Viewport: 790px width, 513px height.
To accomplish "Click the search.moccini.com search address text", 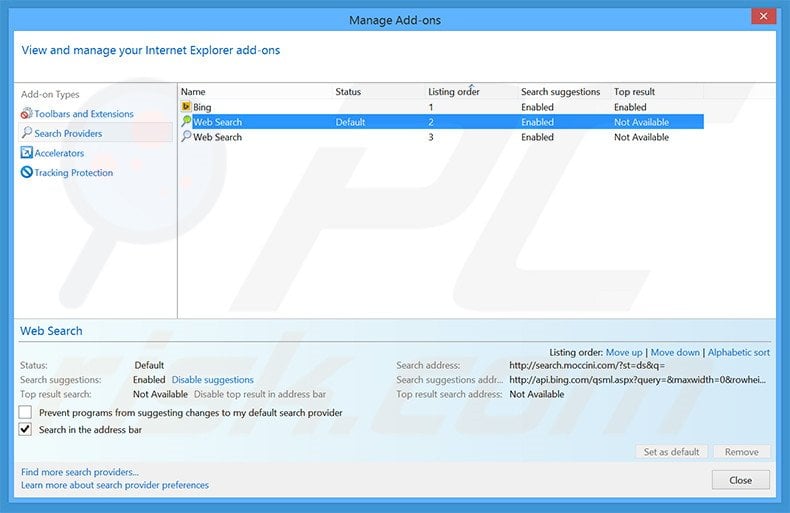I will 586,365.
